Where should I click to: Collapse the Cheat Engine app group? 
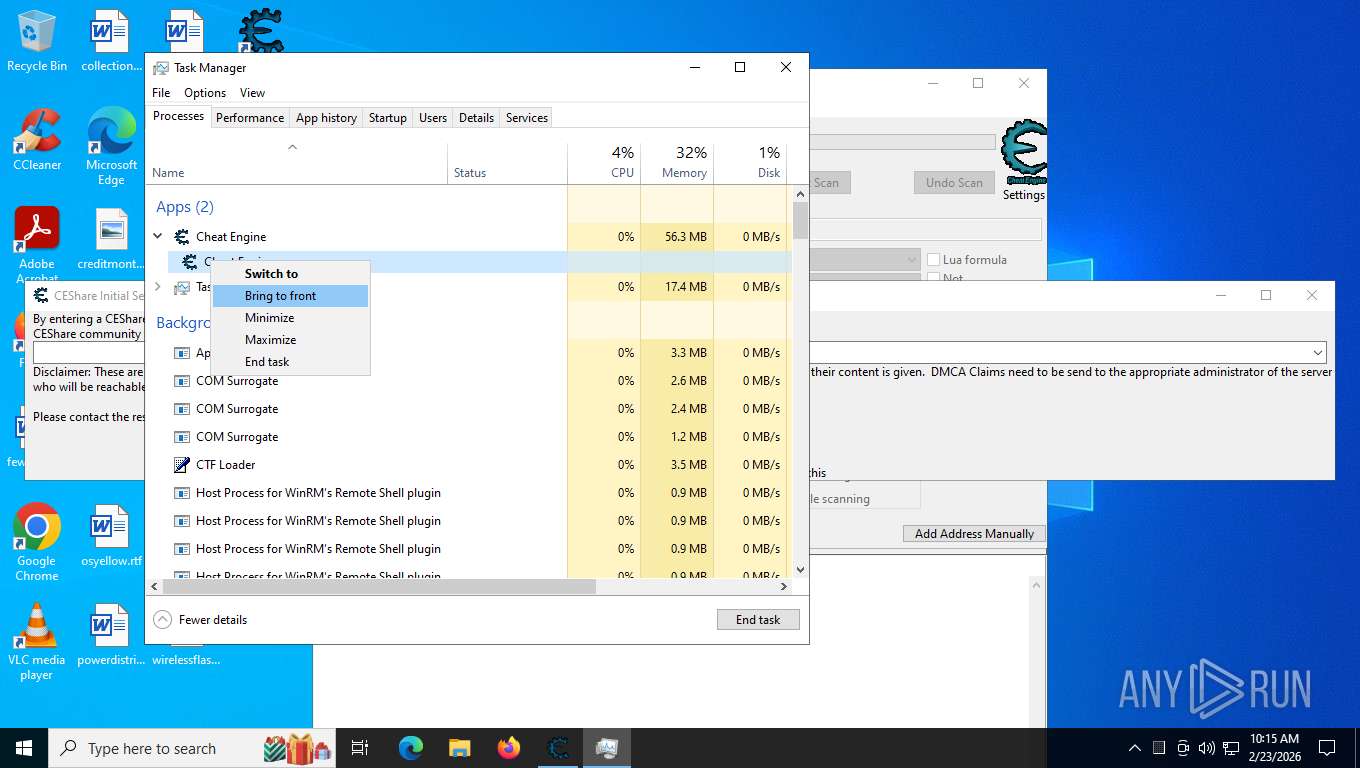pyautogui.click(x=158, y=237)
